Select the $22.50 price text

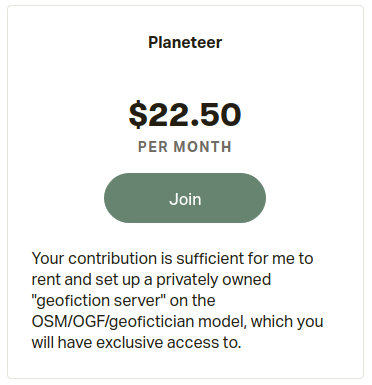click(x=185, y=115)
